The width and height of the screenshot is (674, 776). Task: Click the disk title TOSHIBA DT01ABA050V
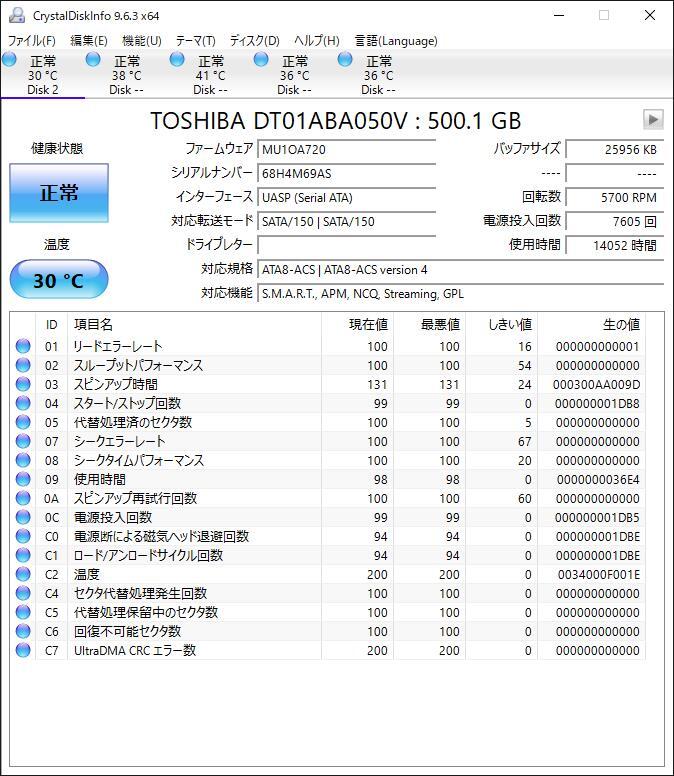pos(336,120)
